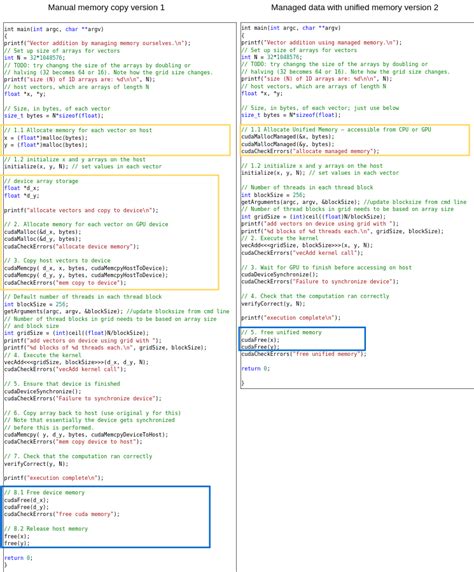Select the comment "// 5. free unified memory"
The width and height of the screenshot is (474, 572).
point(281,332)
